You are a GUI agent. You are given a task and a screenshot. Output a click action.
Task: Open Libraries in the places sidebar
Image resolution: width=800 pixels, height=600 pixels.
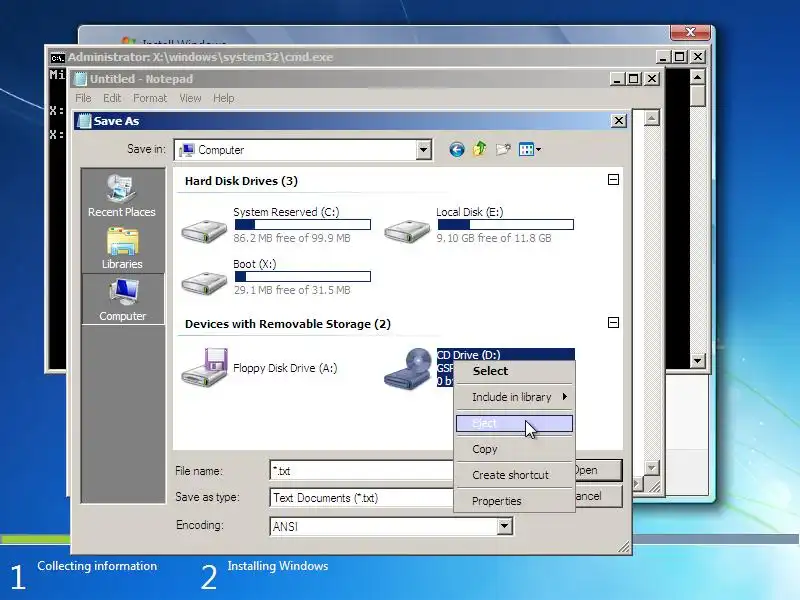point(121,248)
